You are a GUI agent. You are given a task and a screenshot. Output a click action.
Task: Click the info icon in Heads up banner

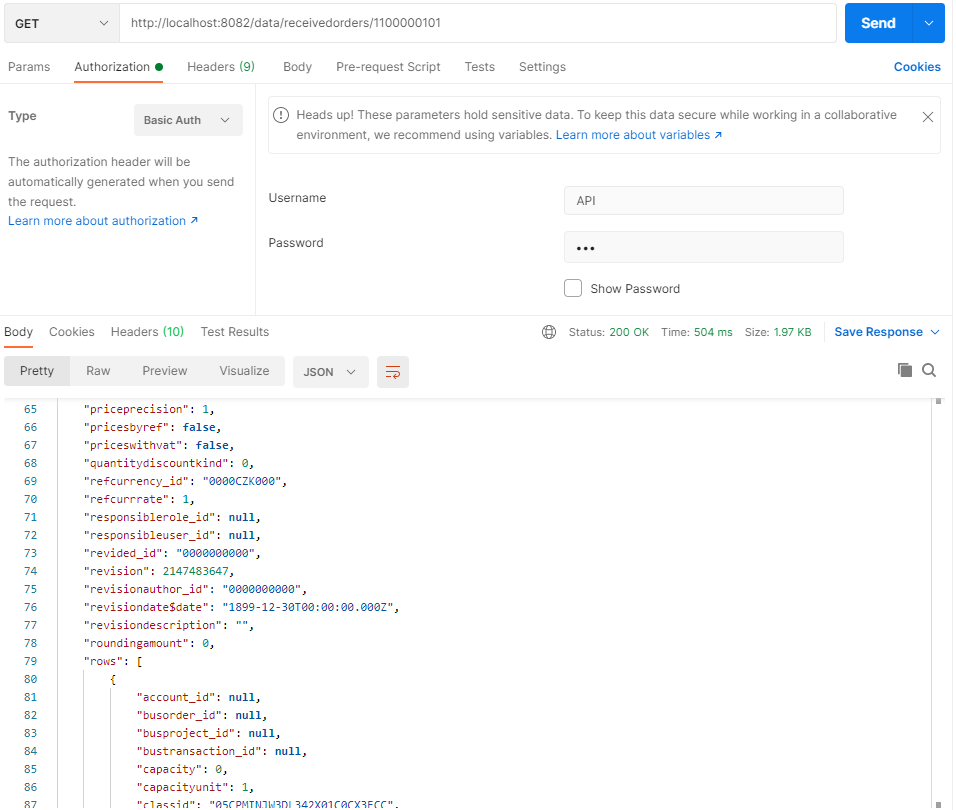(282, 115)
